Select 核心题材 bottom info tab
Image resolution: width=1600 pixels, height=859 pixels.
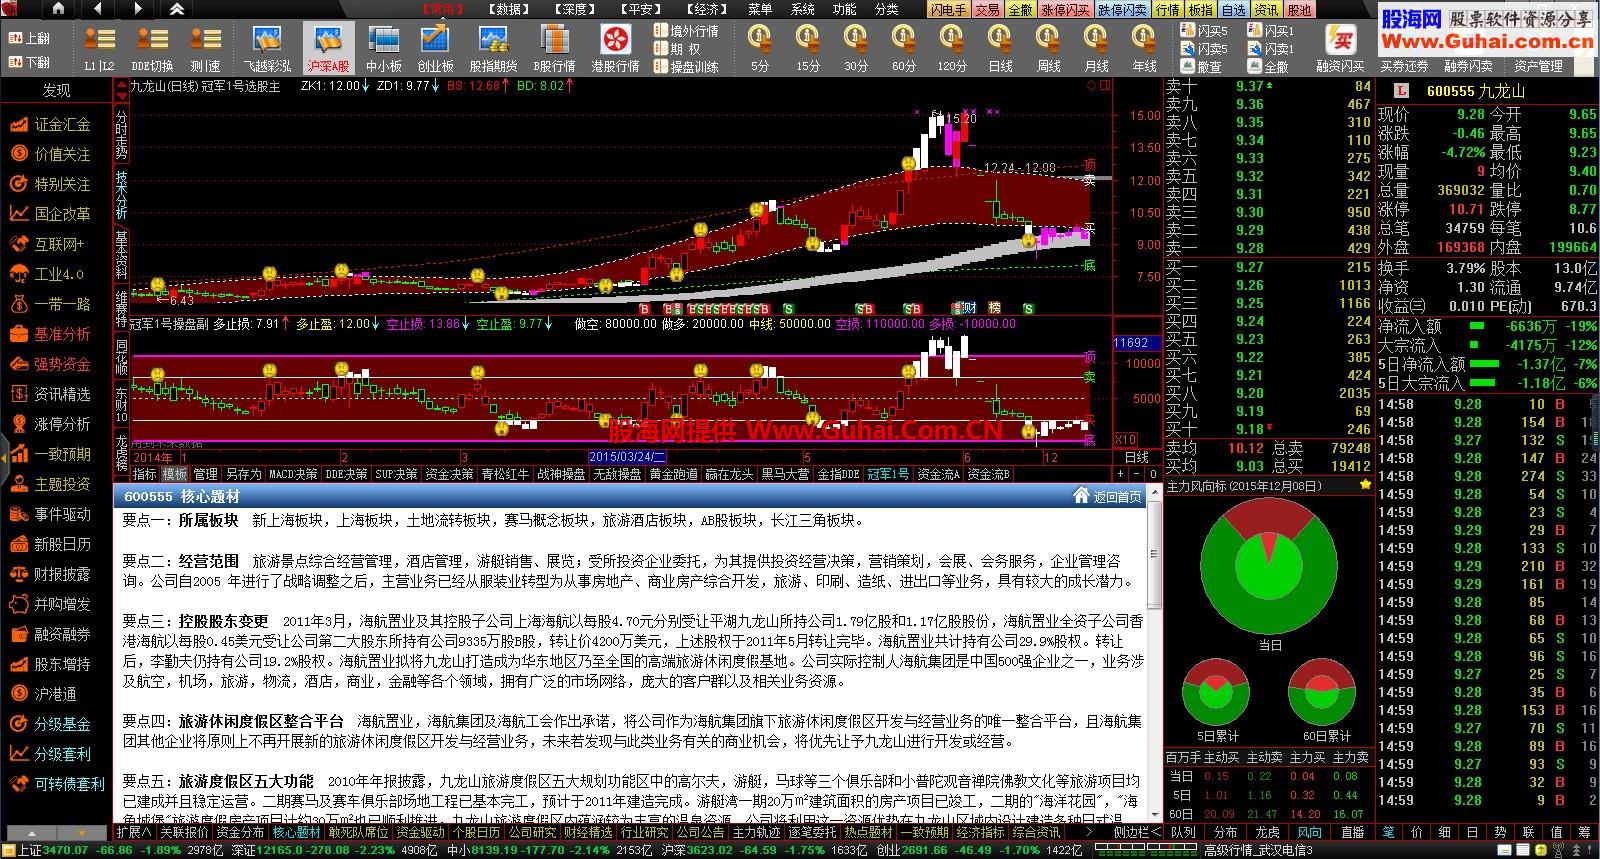pos(296,832)
